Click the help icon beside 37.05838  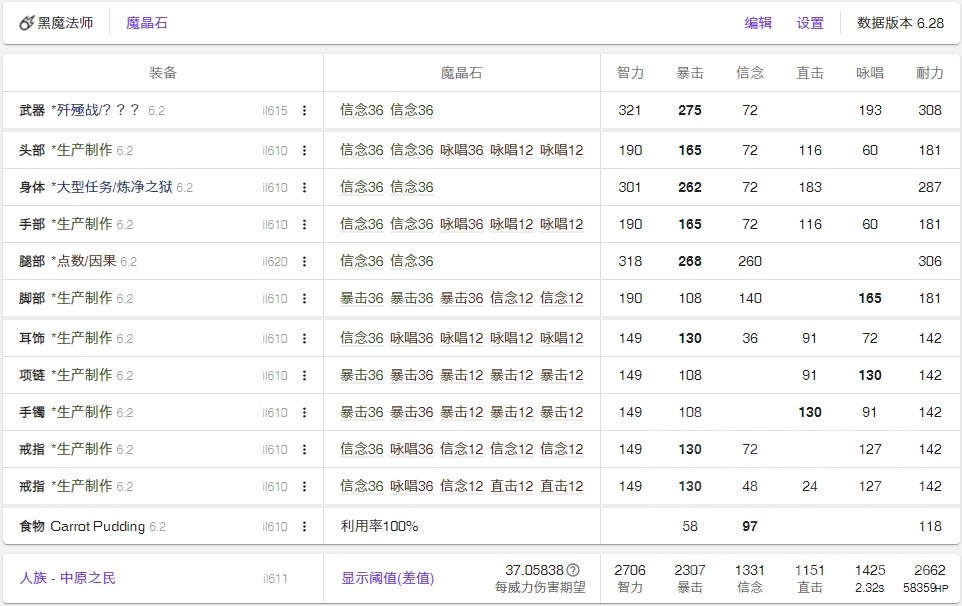pos(573,570)
